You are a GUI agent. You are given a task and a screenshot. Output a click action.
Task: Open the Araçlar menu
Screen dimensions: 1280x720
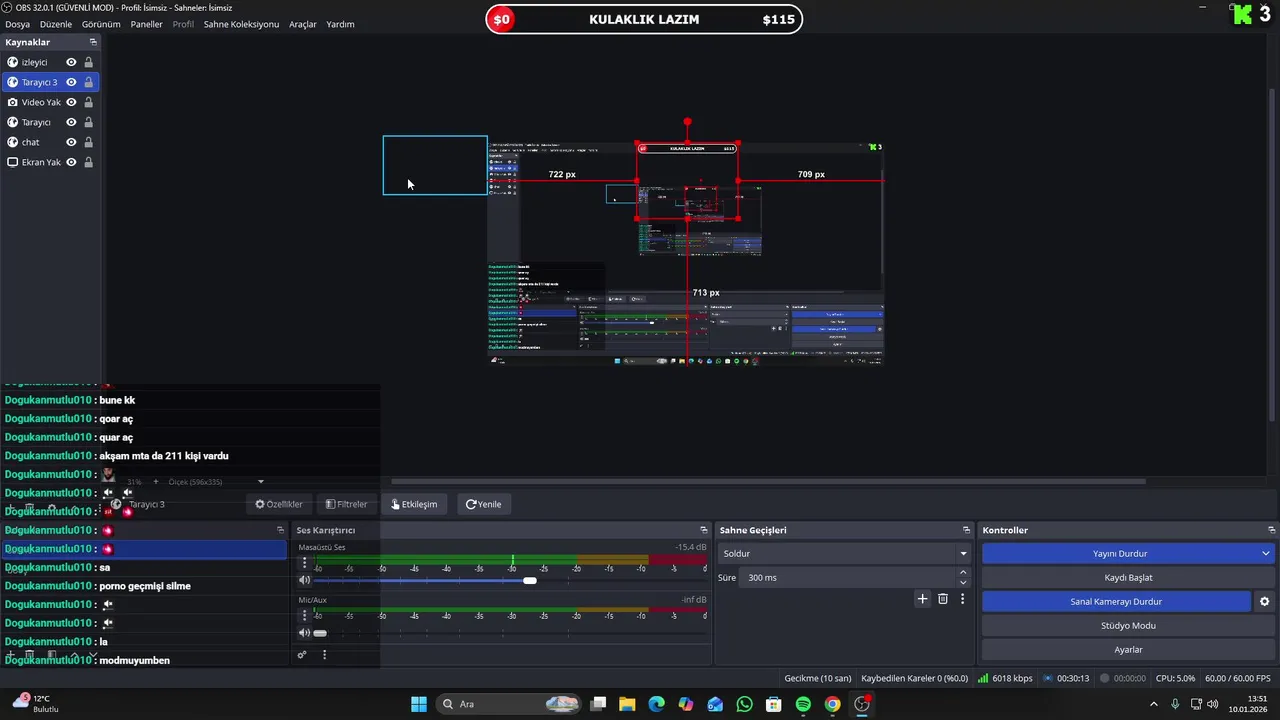pyautogui.click(x=303, y=24)
